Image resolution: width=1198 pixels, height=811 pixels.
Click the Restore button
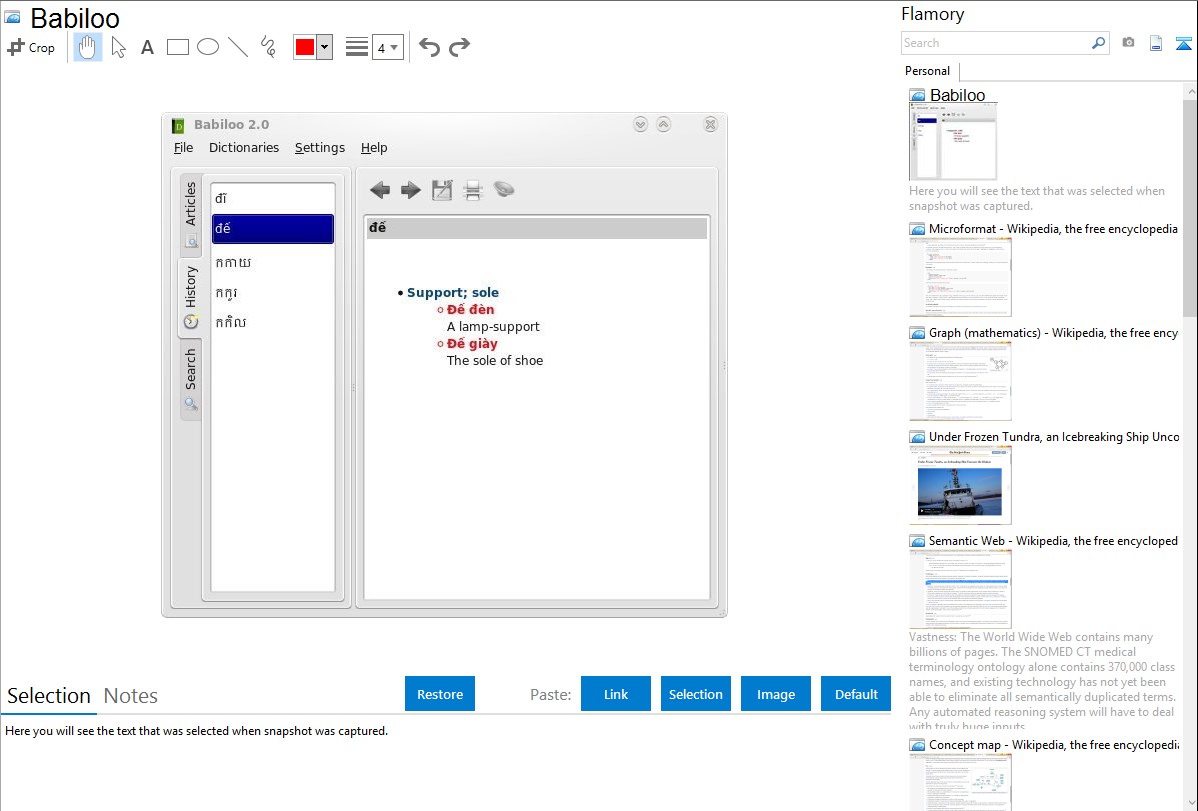click(440, 694)
